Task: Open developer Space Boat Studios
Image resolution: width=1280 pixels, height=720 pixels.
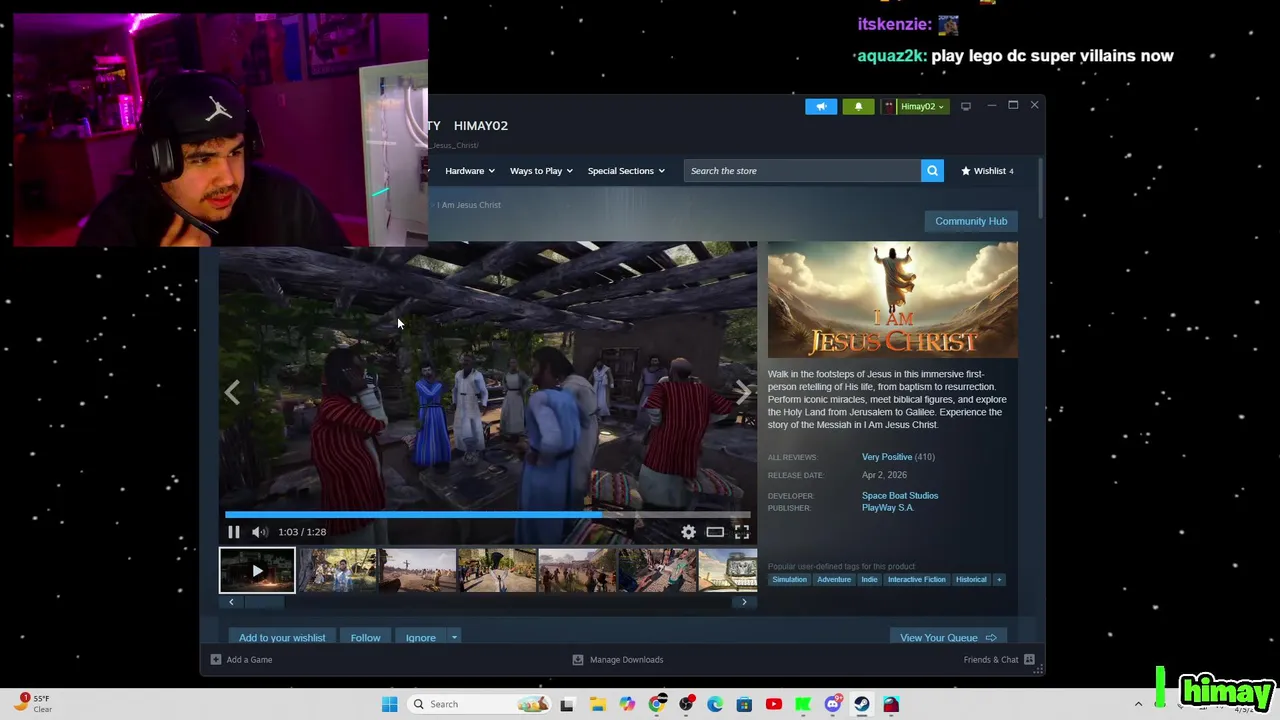Action: pyautogui.click(x=900, y=496)
